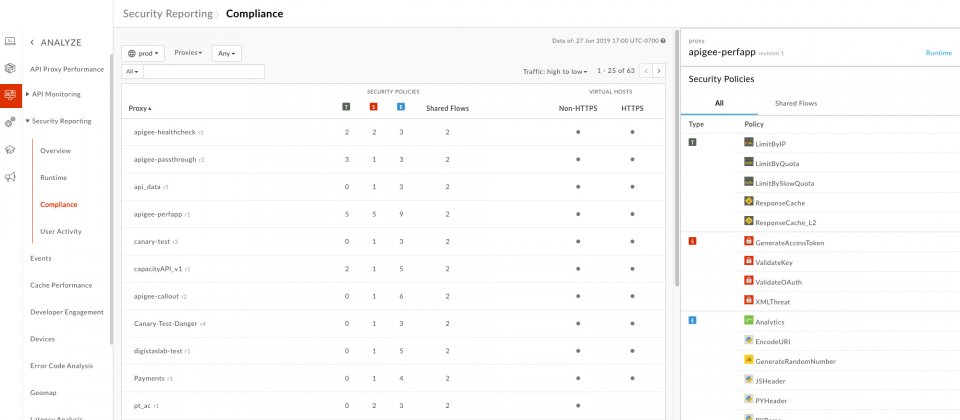Click the sidebar vertical scrollbar

[x=111, y=199]
